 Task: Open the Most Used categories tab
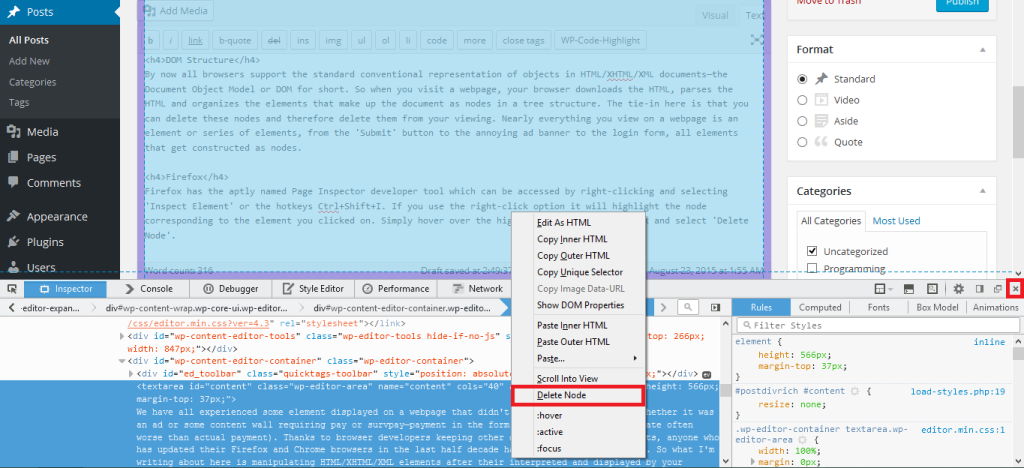[x=896, y=221]
